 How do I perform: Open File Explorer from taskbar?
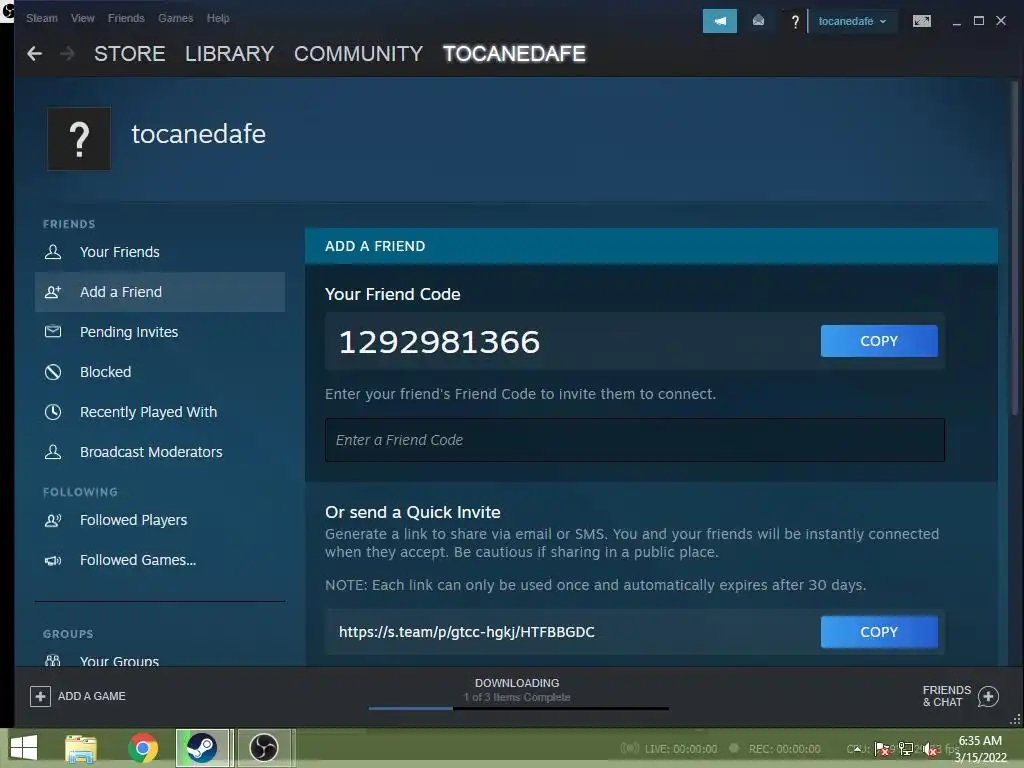pos(81,748)
